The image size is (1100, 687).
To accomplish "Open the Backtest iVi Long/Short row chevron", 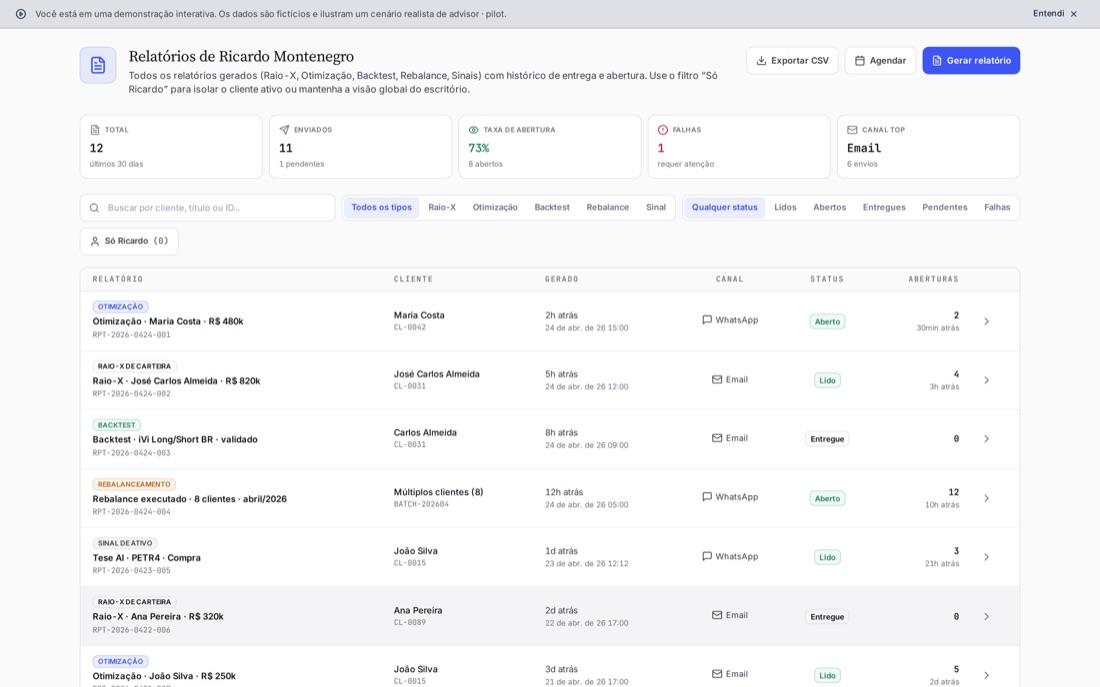I will click(x=986, y=439).
